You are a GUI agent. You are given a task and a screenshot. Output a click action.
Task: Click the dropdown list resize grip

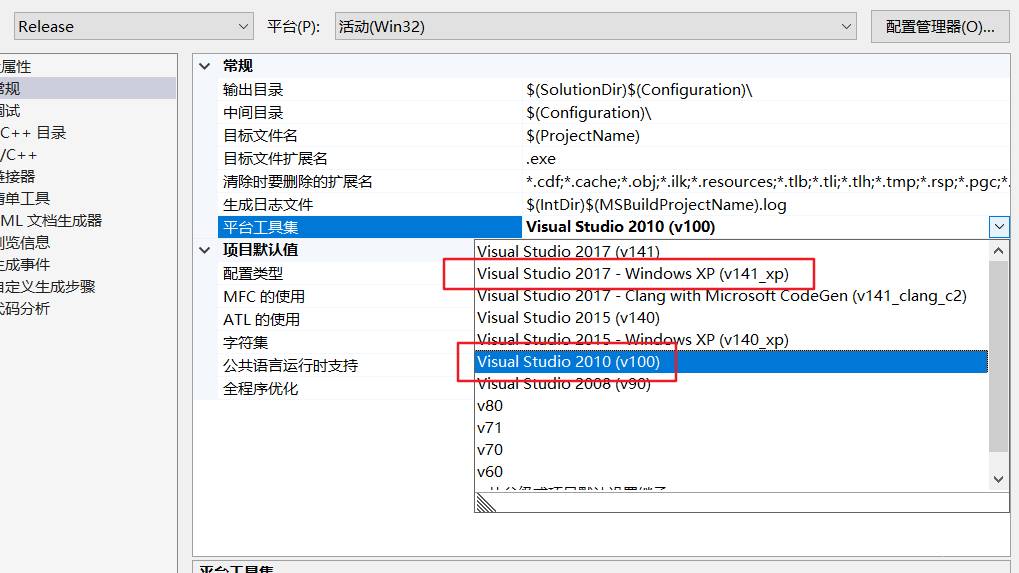pos(486,503)
